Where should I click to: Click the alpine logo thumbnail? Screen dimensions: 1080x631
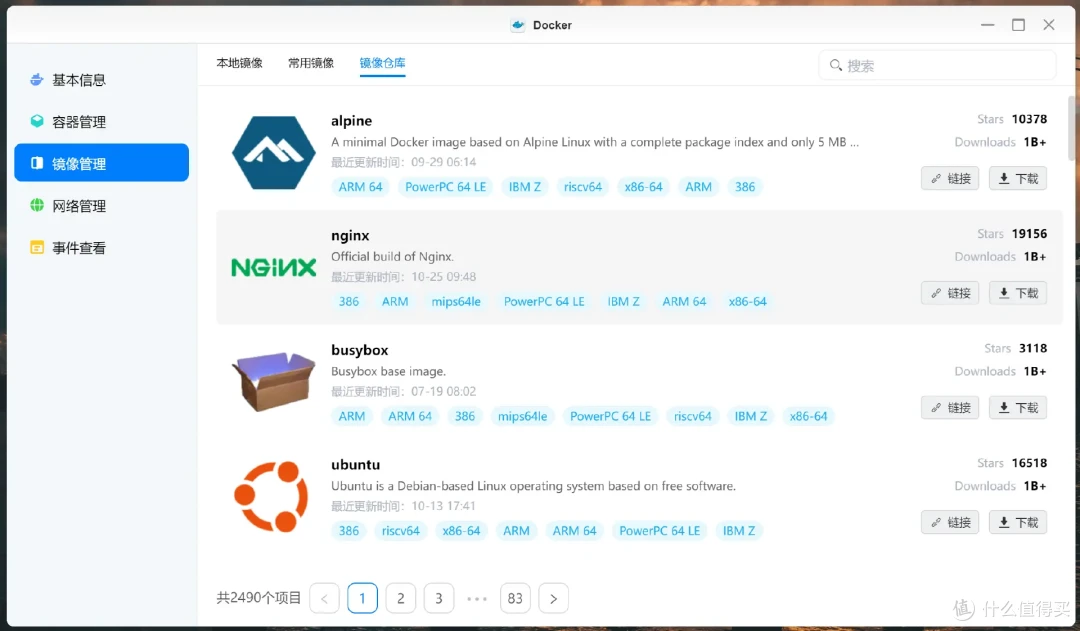273,152
